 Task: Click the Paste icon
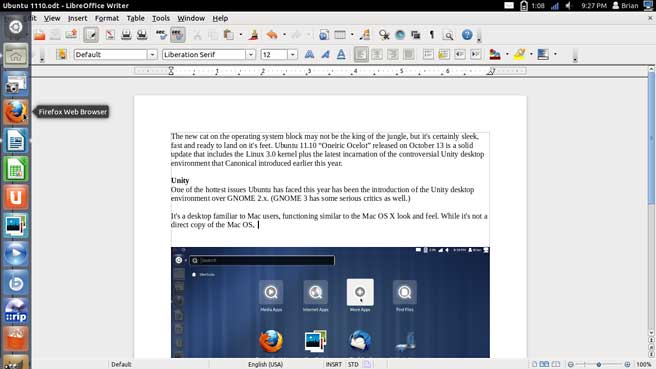(228, 35)
